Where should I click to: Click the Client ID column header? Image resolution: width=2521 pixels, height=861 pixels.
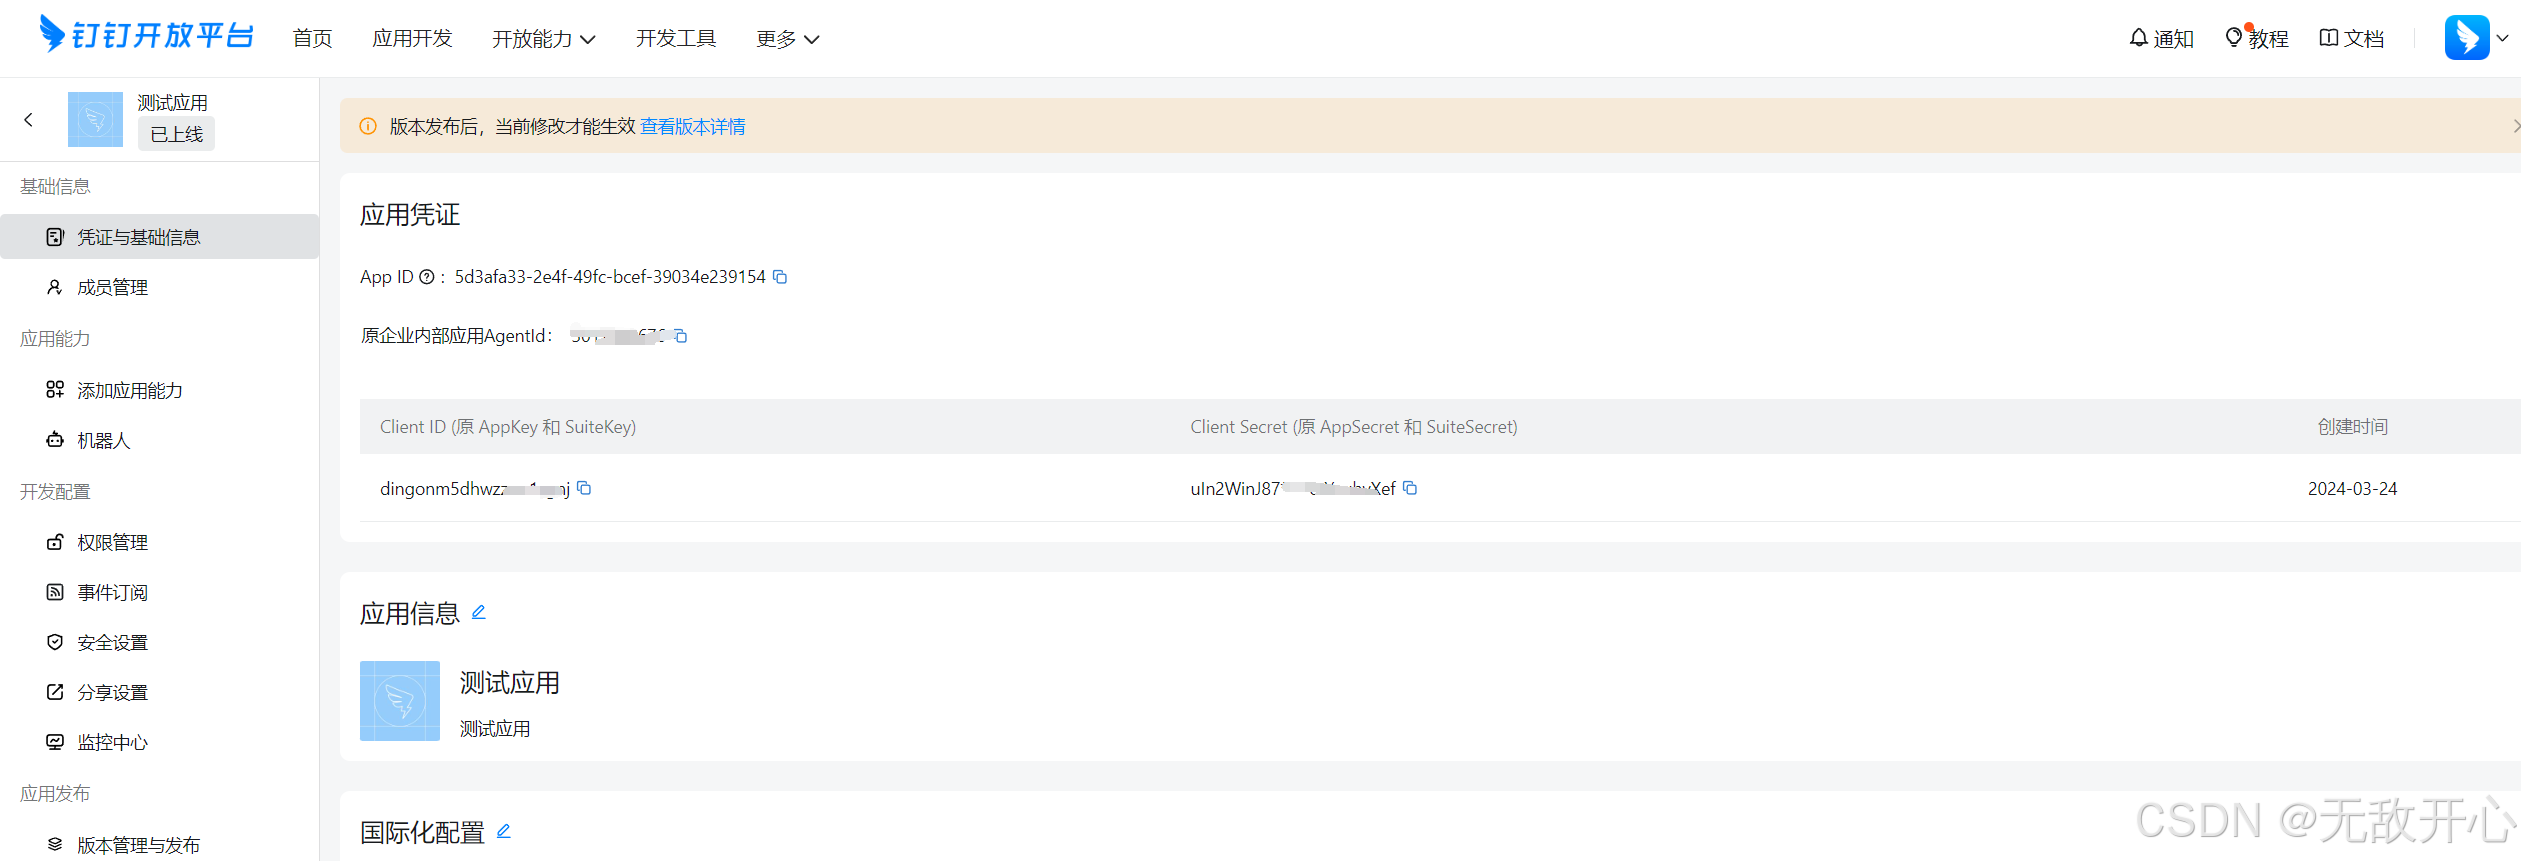[508, 427]
